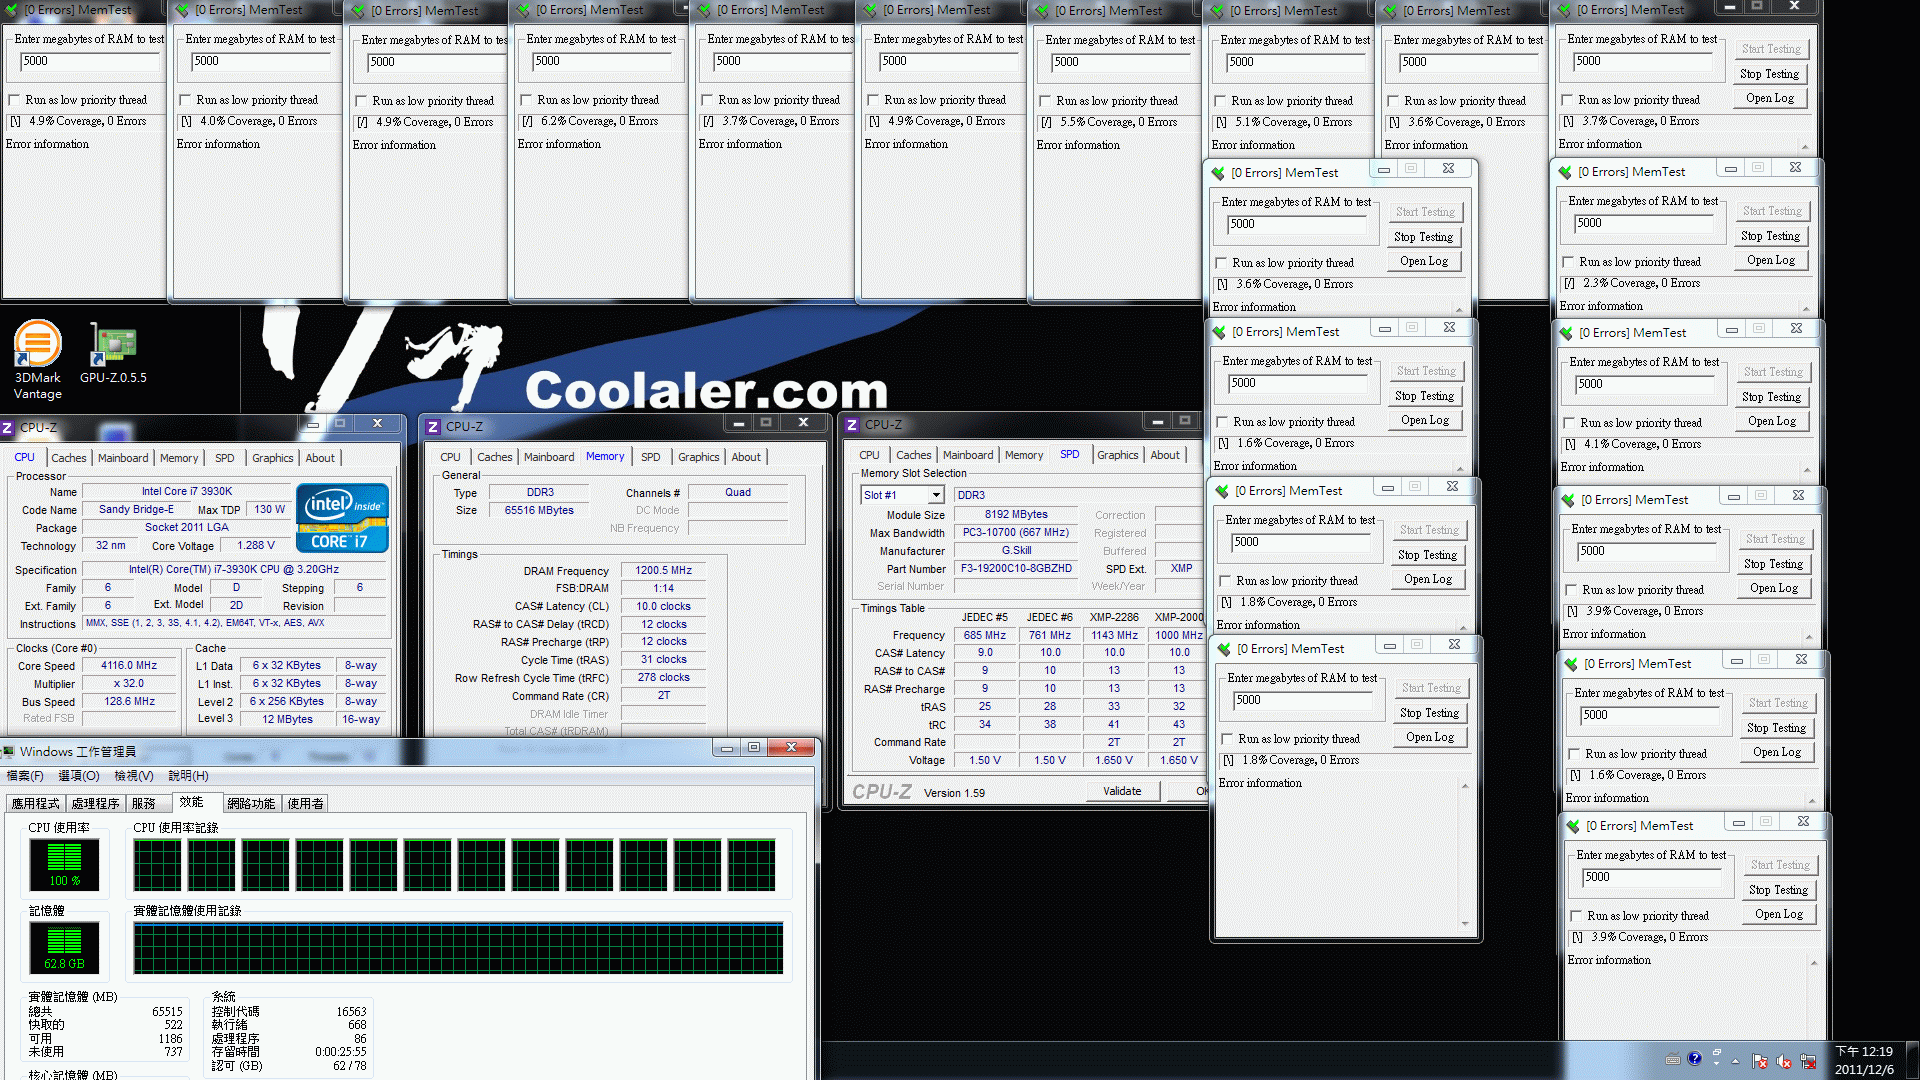This screenshot has width=1920, height=1080.
Task: Switch to Caches tab in CPU-Z CPU window
Action: click(69, 458)
